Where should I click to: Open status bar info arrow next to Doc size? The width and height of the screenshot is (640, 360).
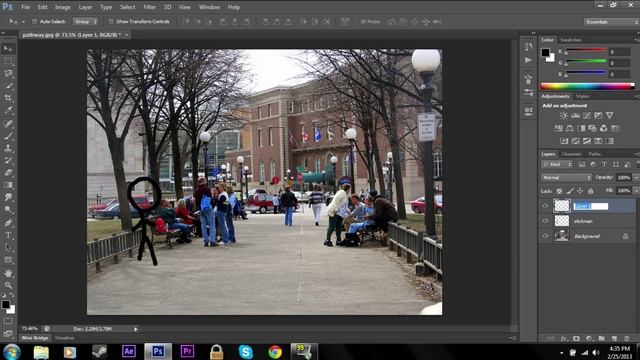click(136, 329)
